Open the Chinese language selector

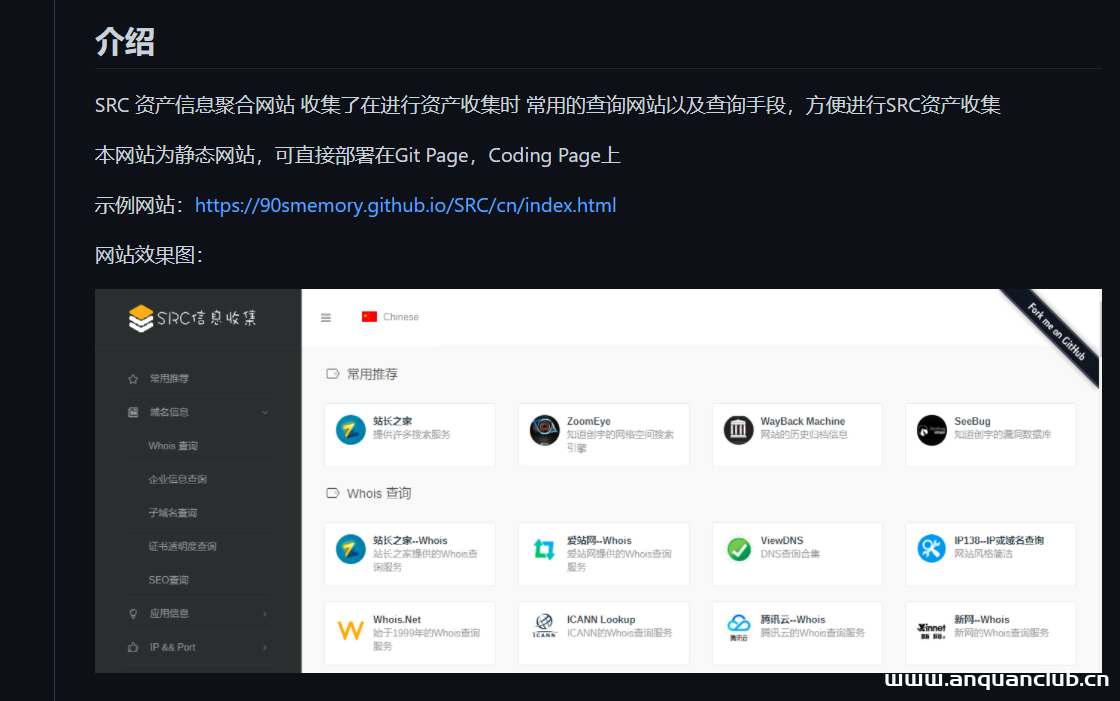tap(389, 316)
